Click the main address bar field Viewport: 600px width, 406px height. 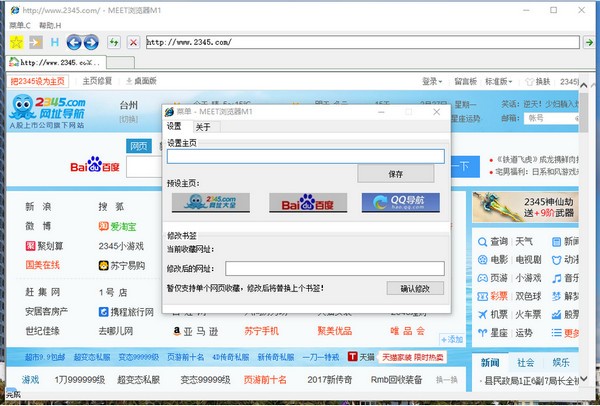[x=362, y=42]
